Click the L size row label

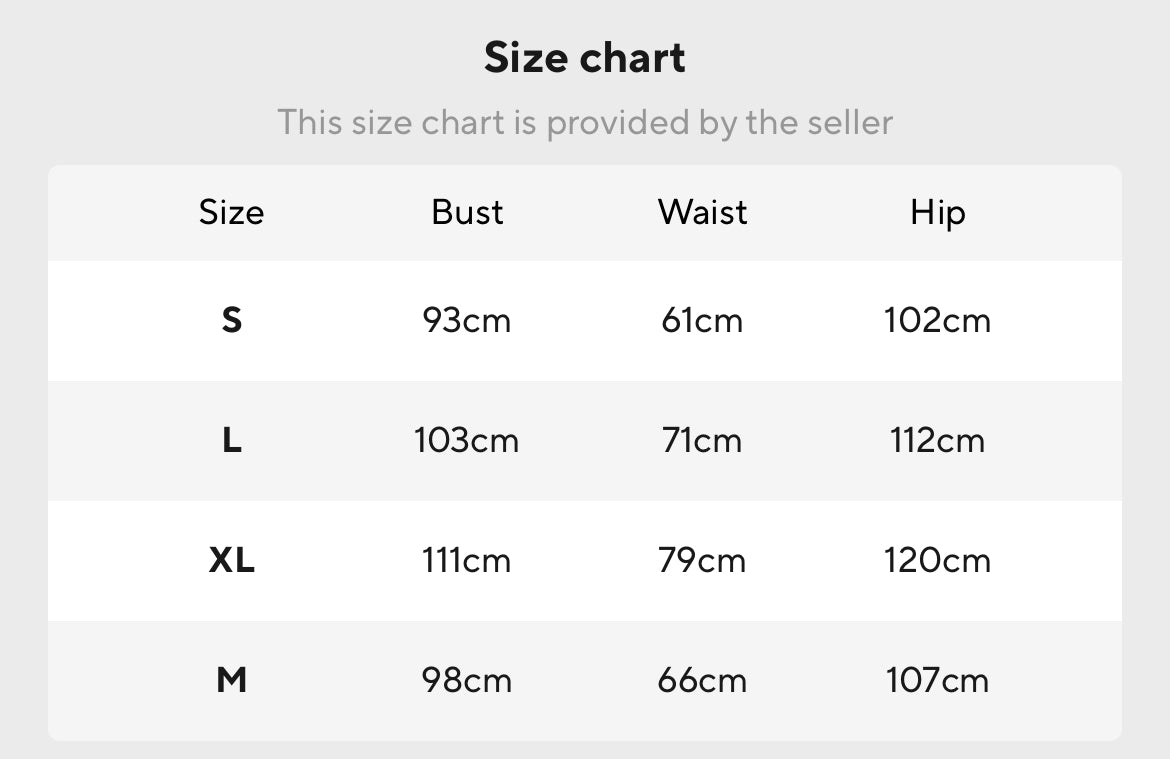(231, 440)
